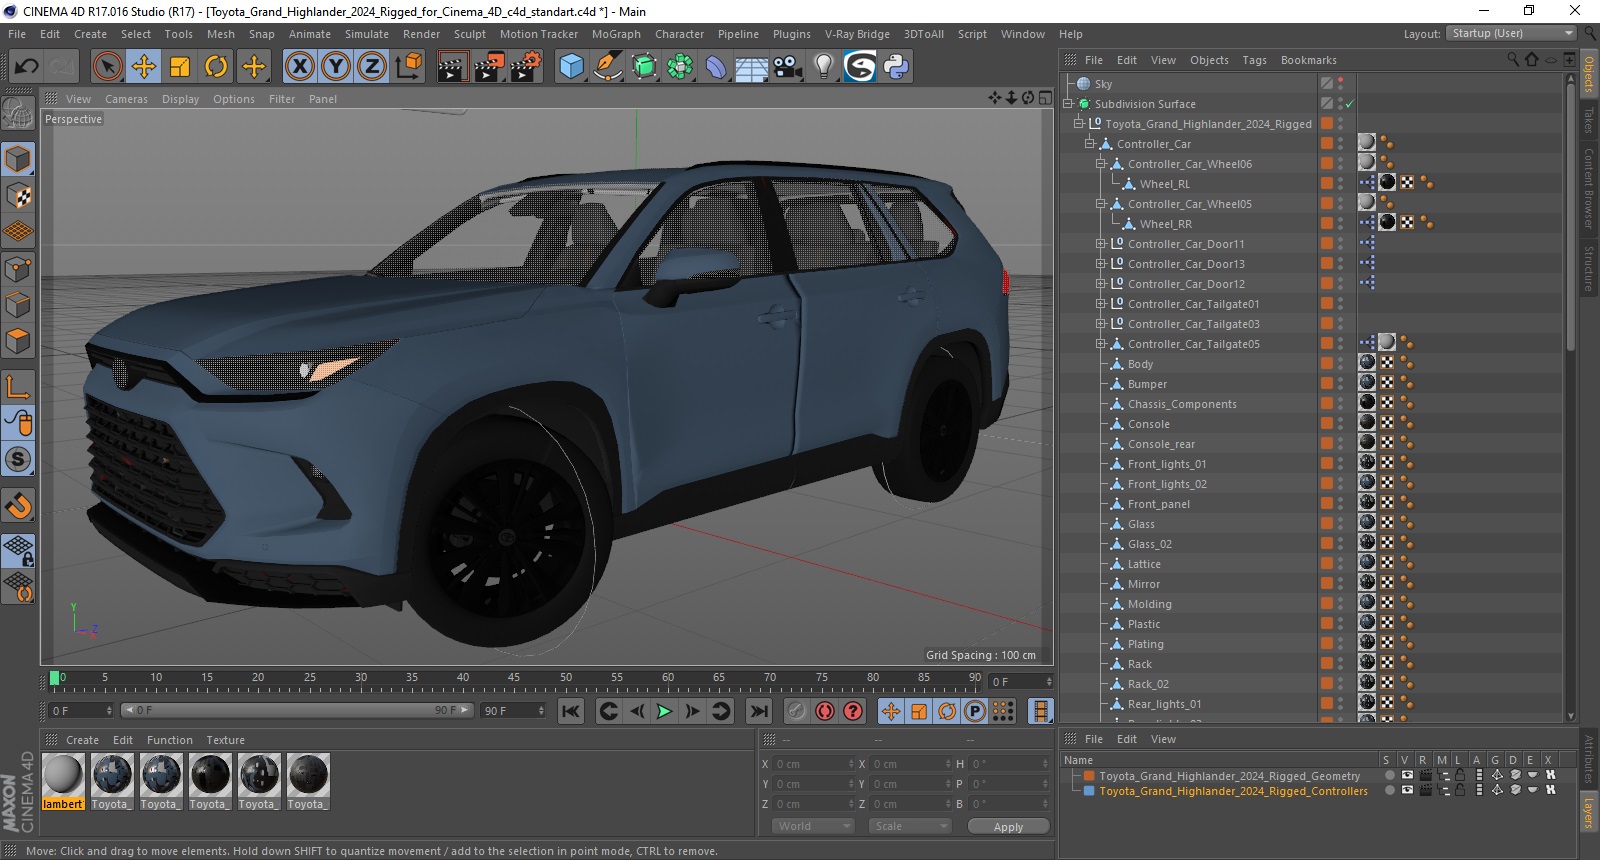This screenshot has width=1600, height=860.
Task: Toggle Z axis lock
Action: coord(372,67)
